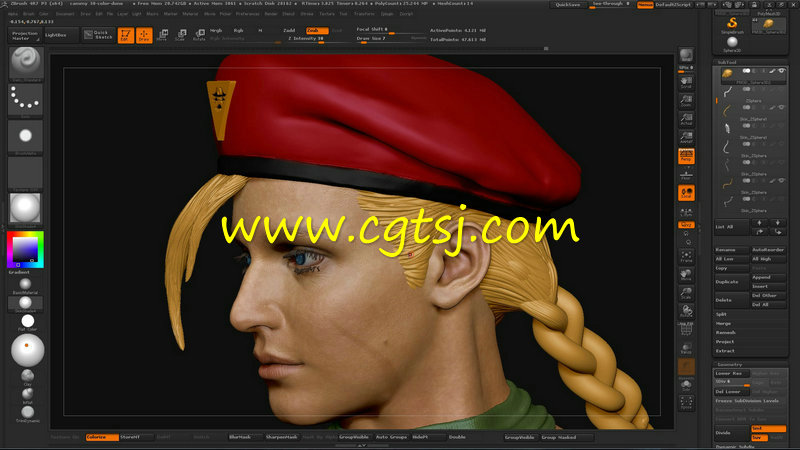Select the Sphere3D tool icon
Screen dimensions: 800x450
(732, 44)
